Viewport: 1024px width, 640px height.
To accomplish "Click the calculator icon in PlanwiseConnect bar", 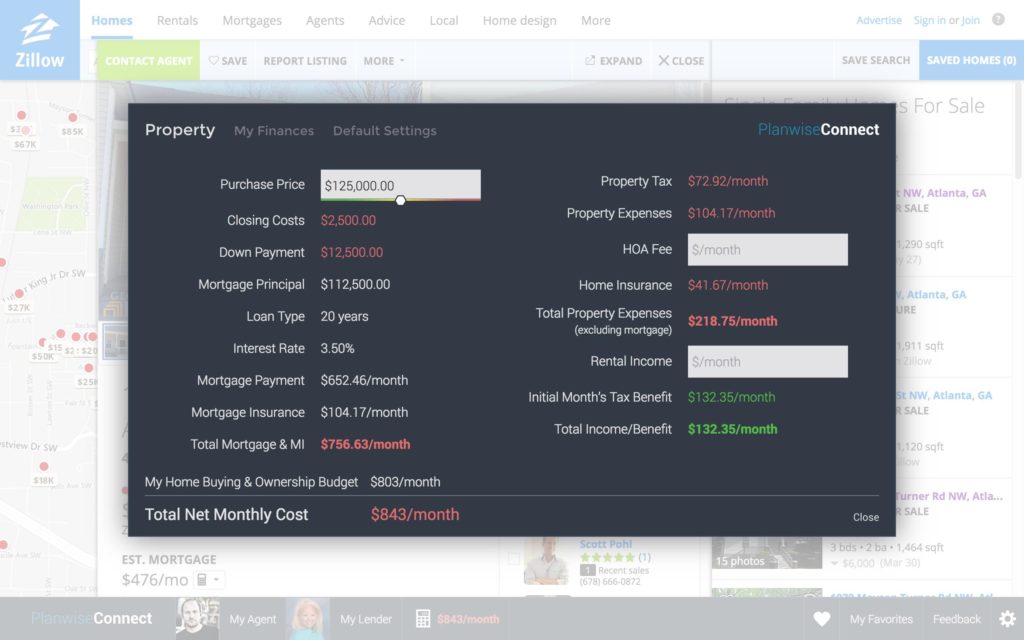I will pos(423,618).
